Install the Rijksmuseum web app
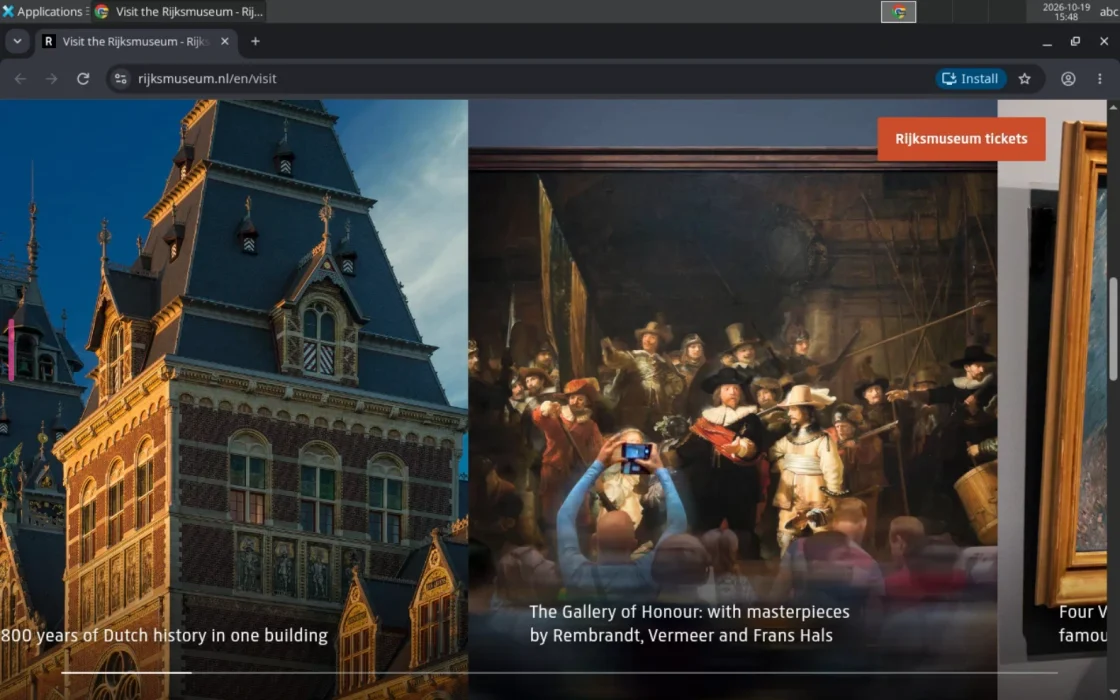The height and width of the screenshot is (700, 1120). tap(970, 79)
